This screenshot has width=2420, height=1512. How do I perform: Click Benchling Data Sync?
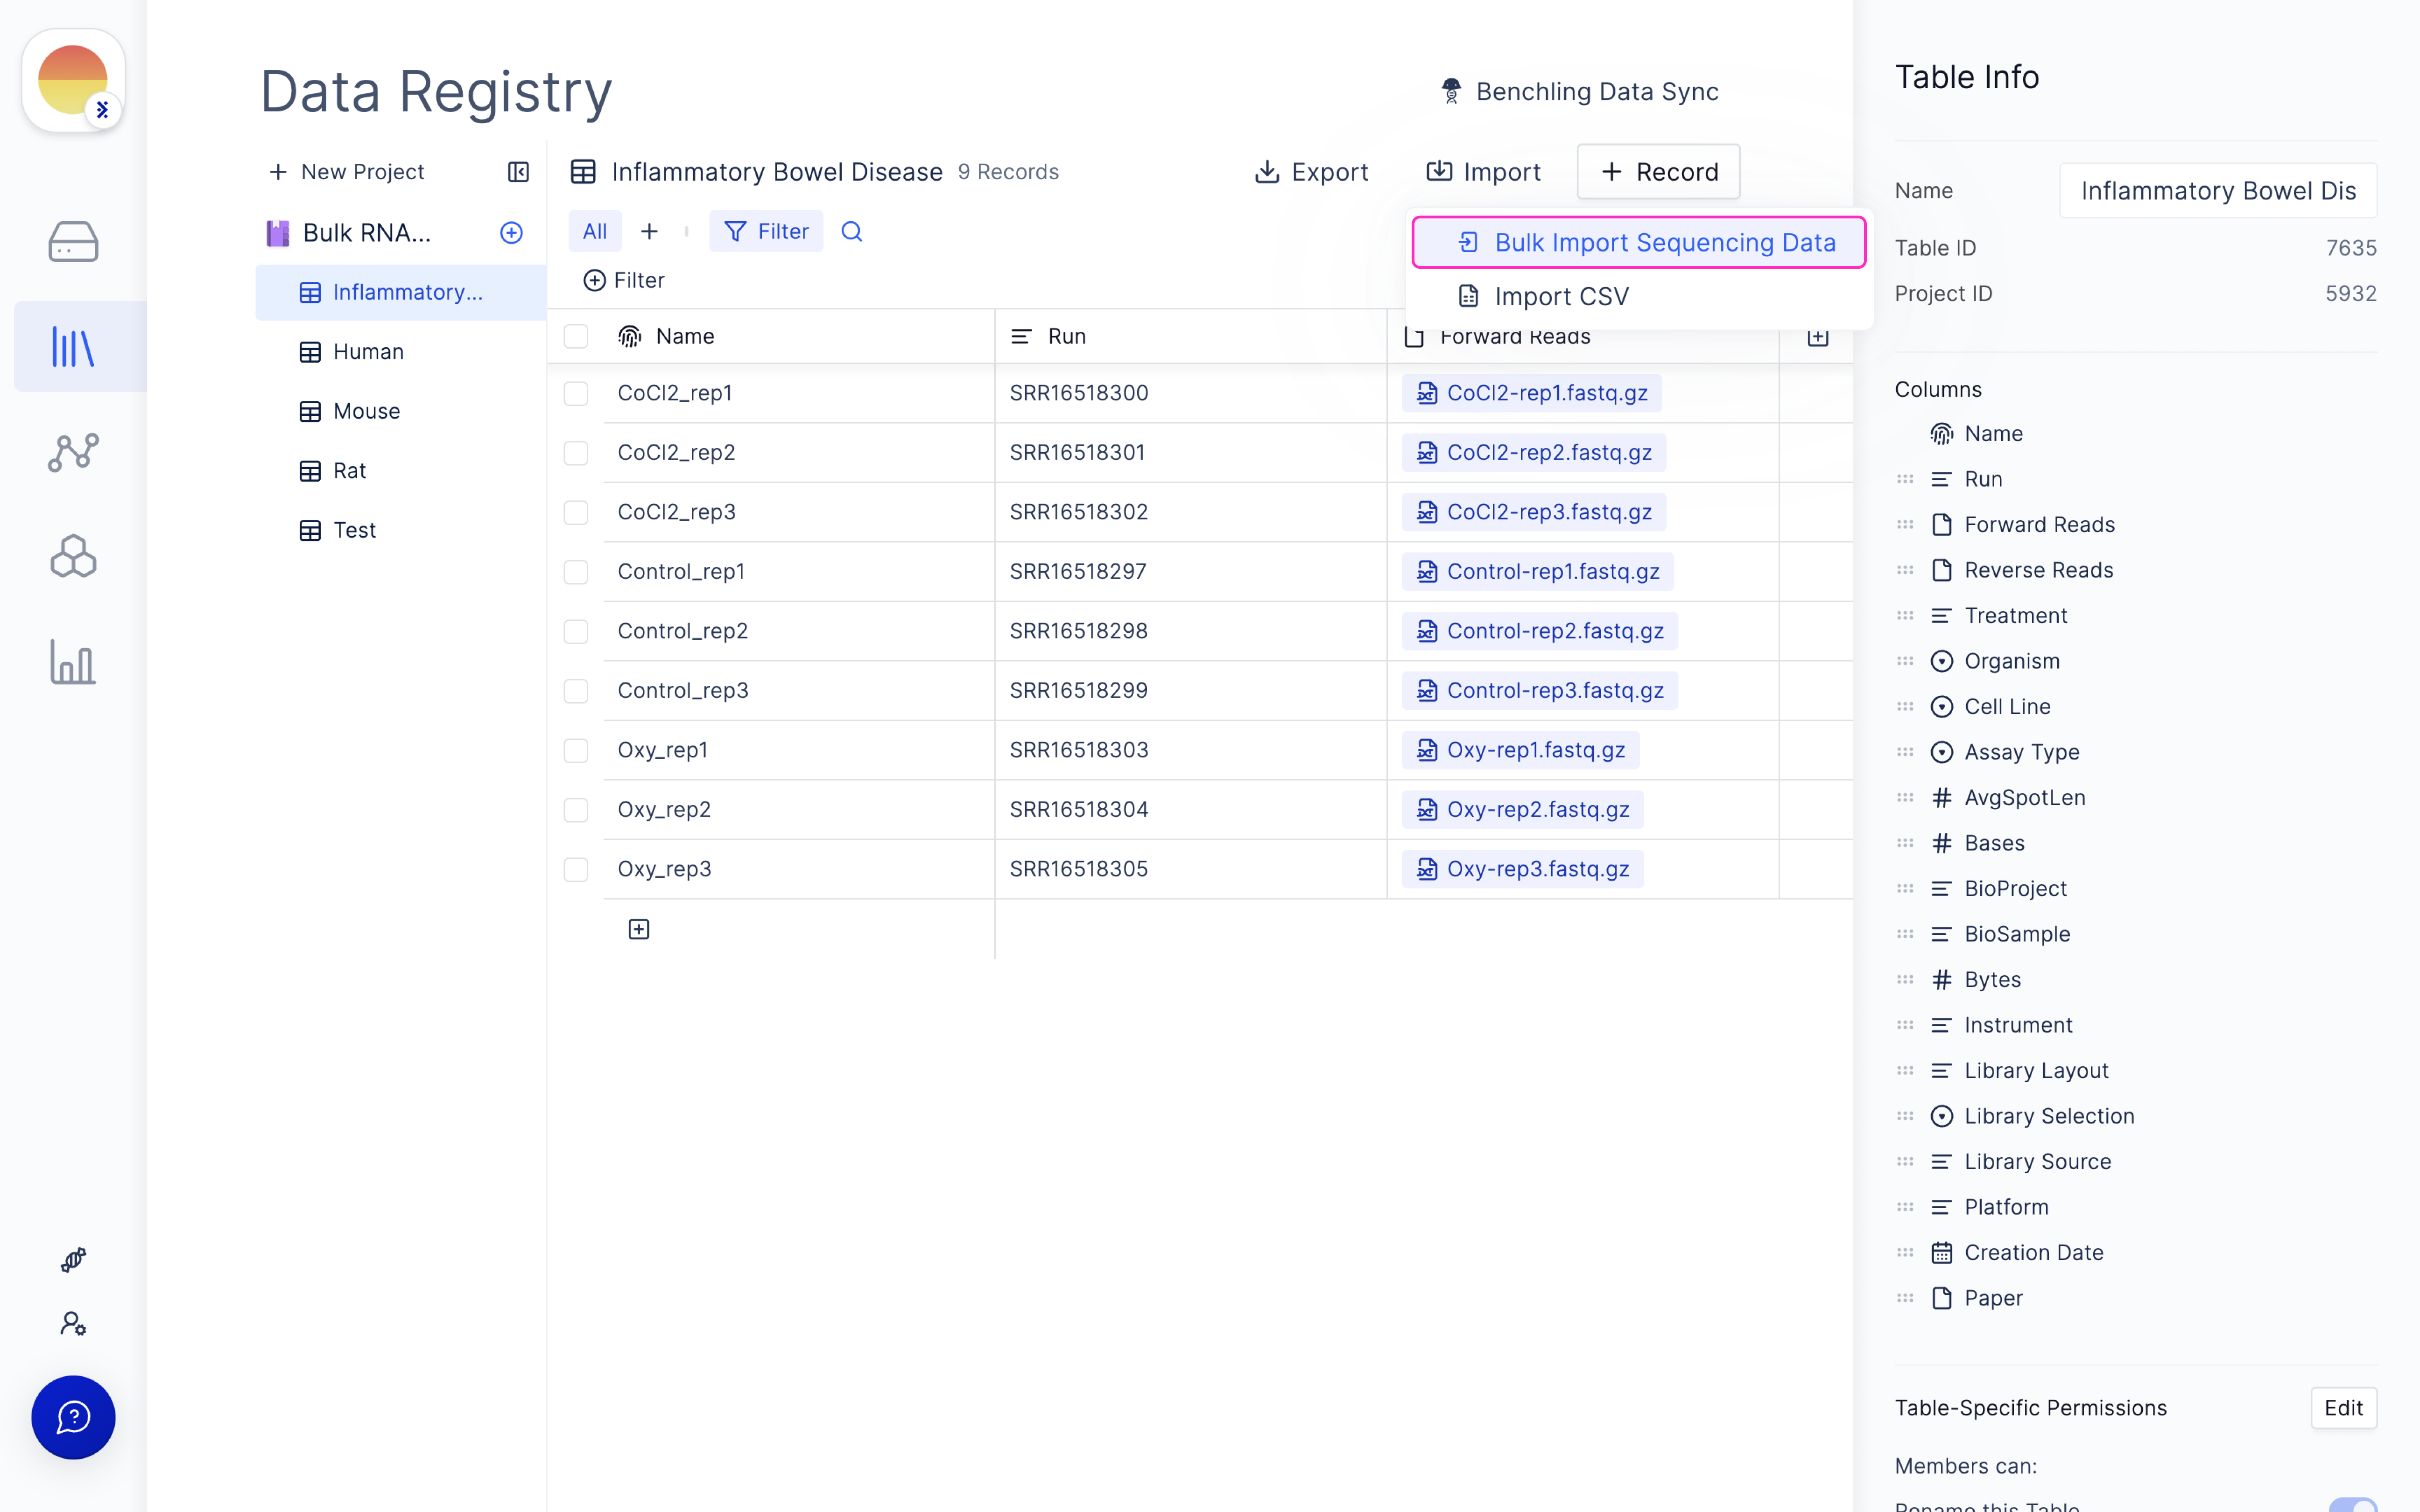coord(1580,91)
